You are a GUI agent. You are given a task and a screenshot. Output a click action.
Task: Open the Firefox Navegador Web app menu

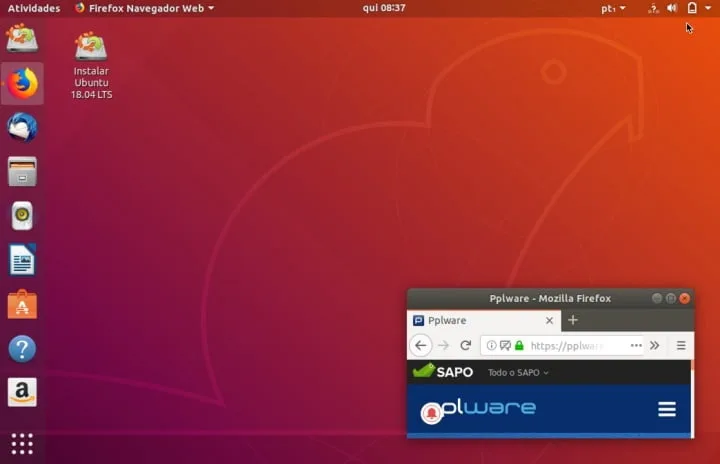[145, 8]
